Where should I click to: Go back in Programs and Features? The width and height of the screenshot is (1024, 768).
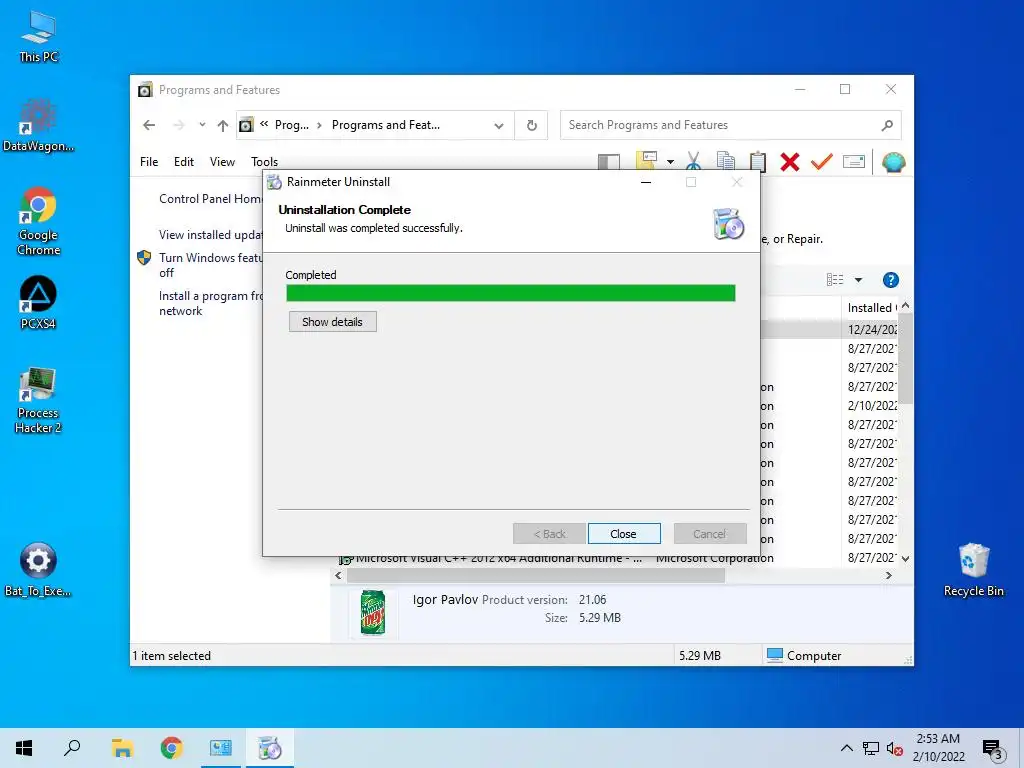tap(149, 125)
